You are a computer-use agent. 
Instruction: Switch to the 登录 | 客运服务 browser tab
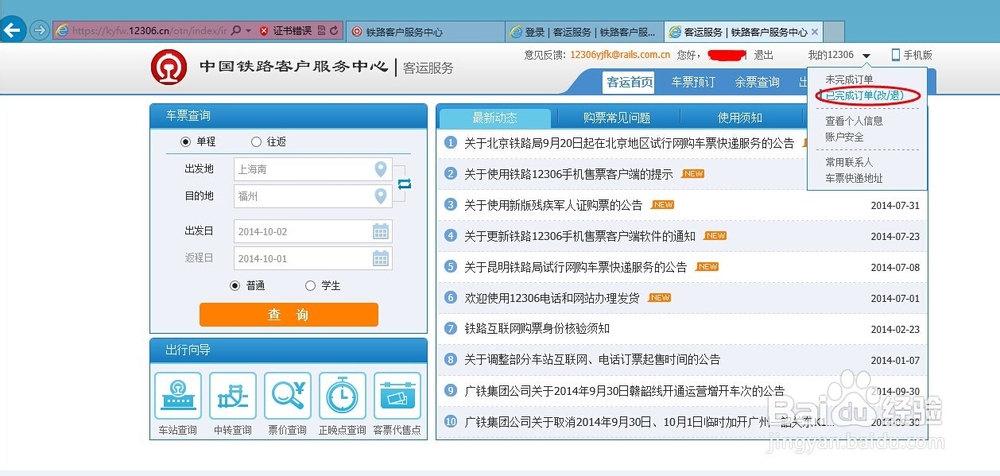click(585, 31)
